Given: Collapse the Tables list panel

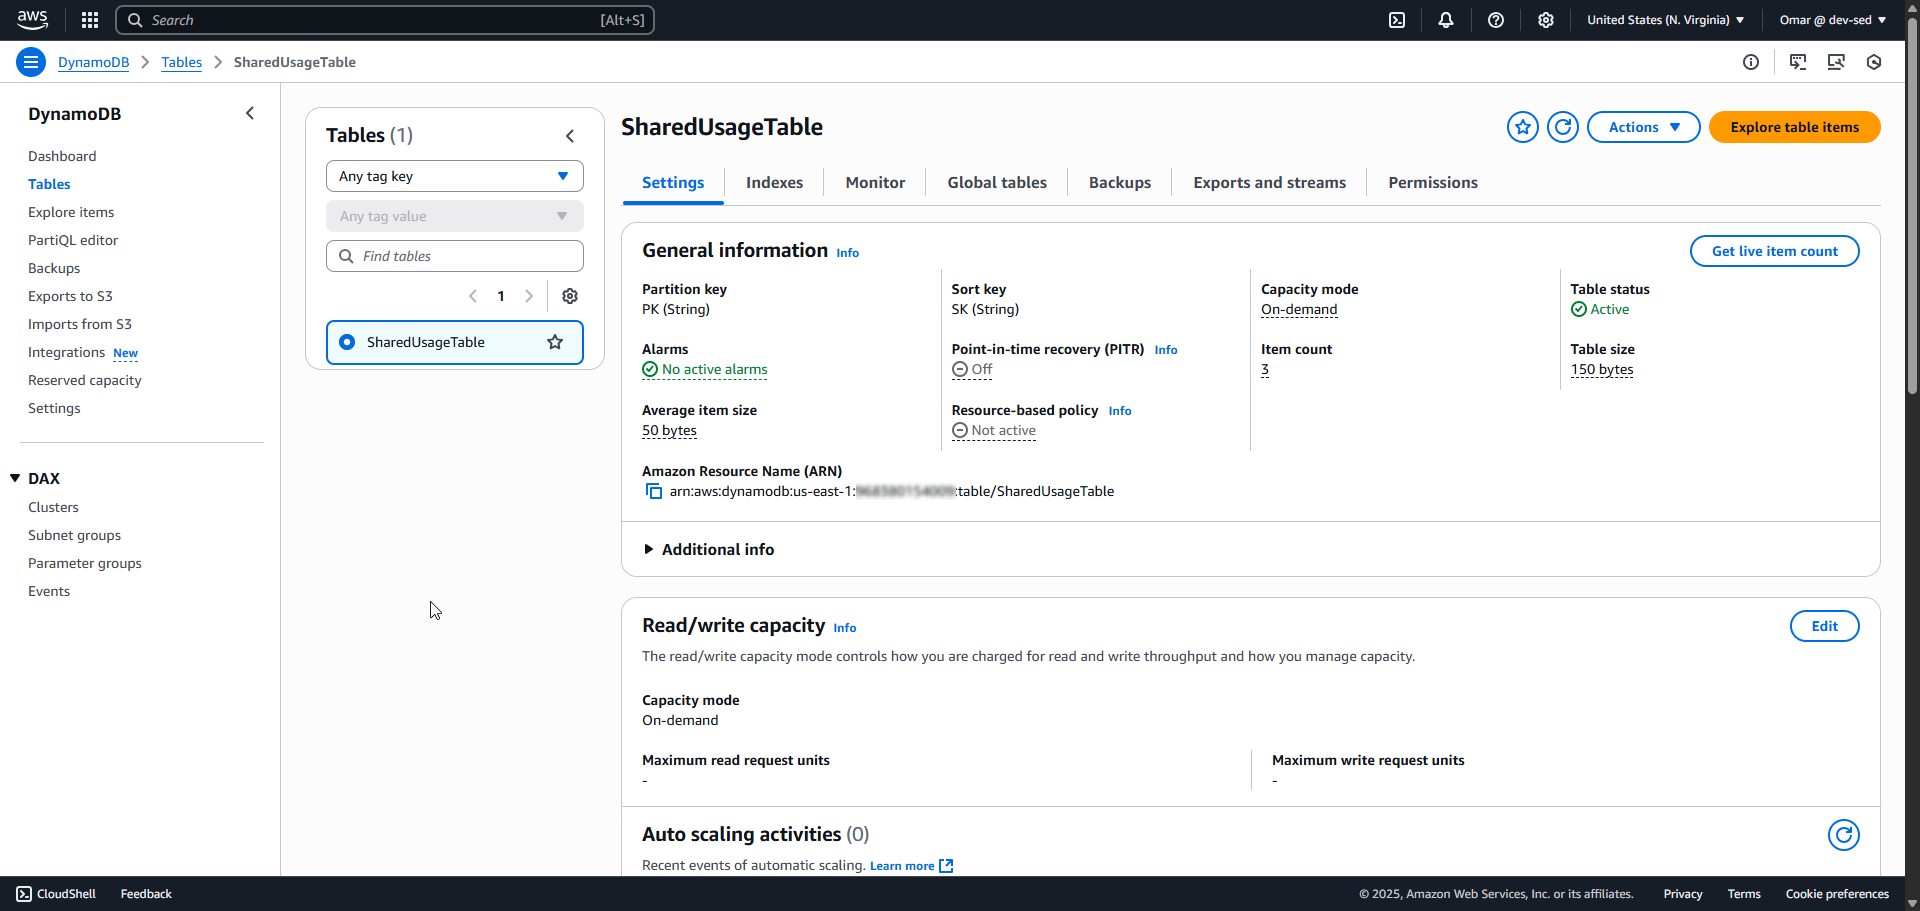Looking at the screenshot, I should [x=570, y=135].
